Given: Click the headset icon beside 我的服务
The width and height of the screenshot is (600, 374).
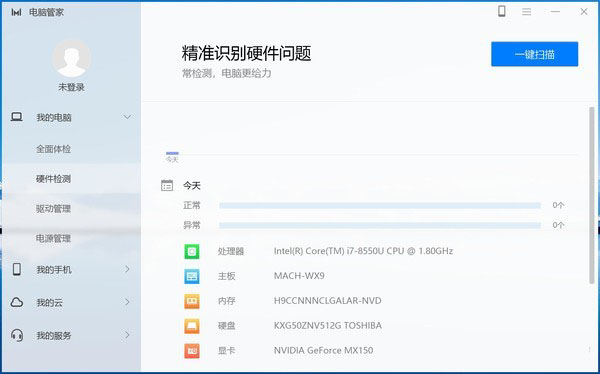Looking at the screenshot, I should 17,335.
